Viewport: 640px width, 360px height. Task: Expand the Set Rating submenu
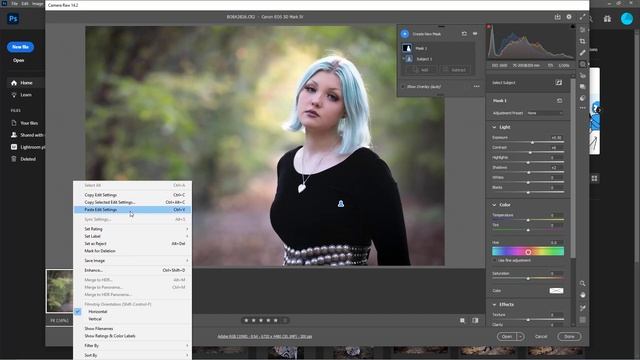(x=132, y=229)
